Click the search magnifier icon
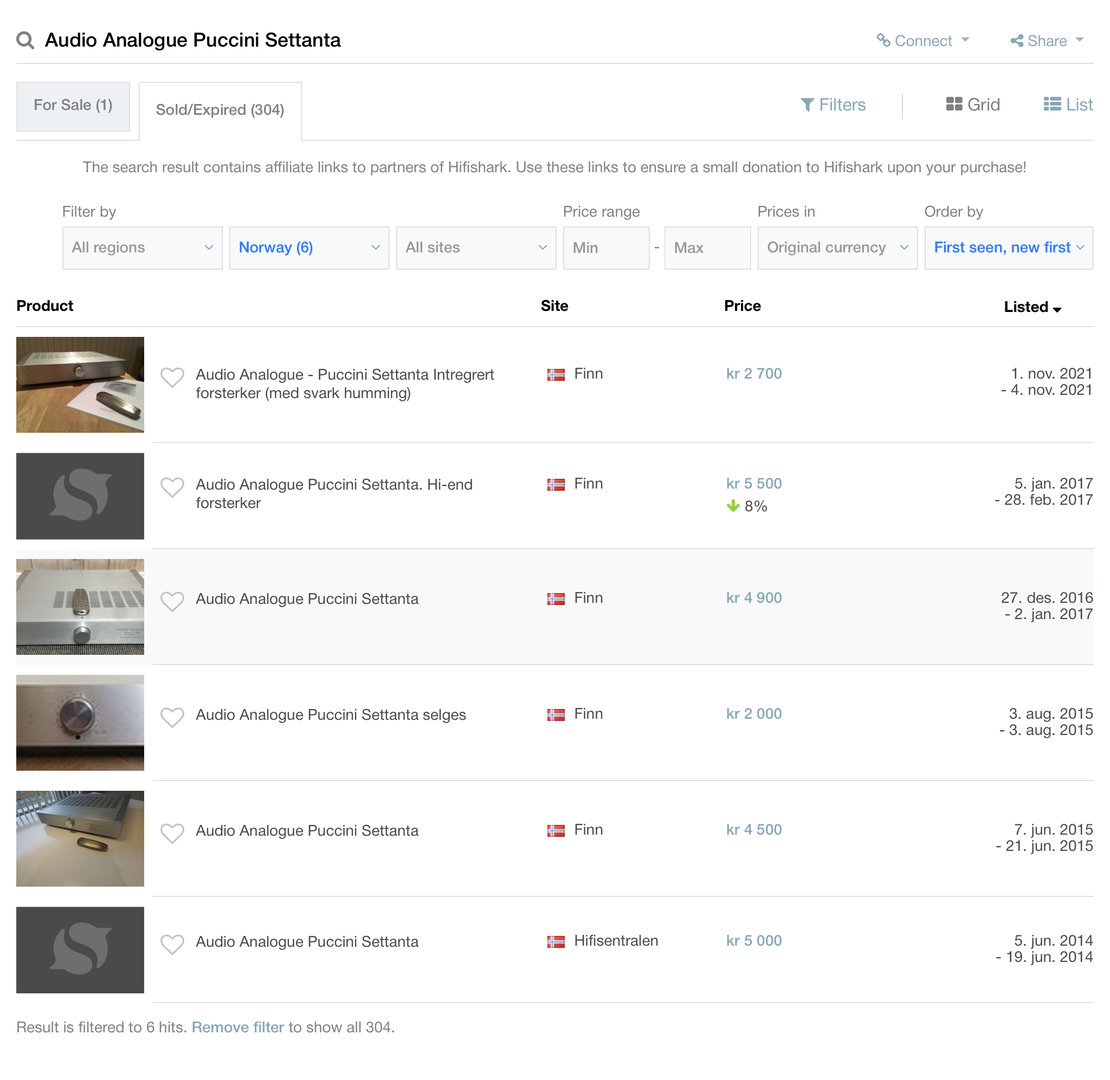 (x=25, y=41)
